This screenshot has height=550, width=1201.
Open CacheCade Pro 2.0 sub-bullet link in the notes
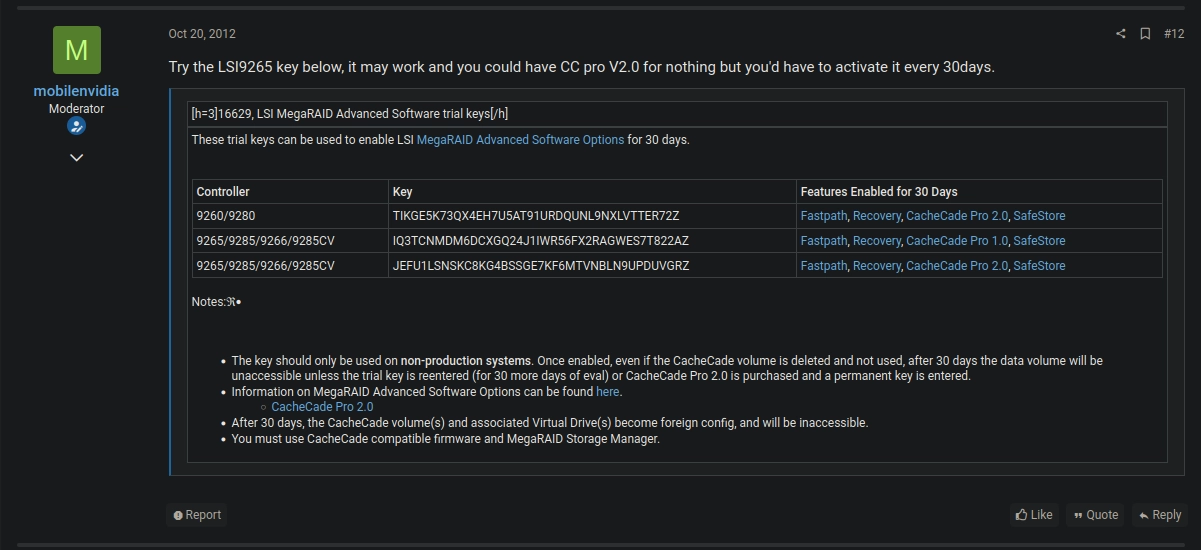322,407
